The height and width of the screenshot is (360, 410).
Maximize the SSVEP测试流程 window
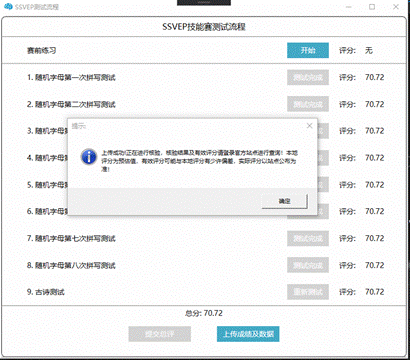372,7
